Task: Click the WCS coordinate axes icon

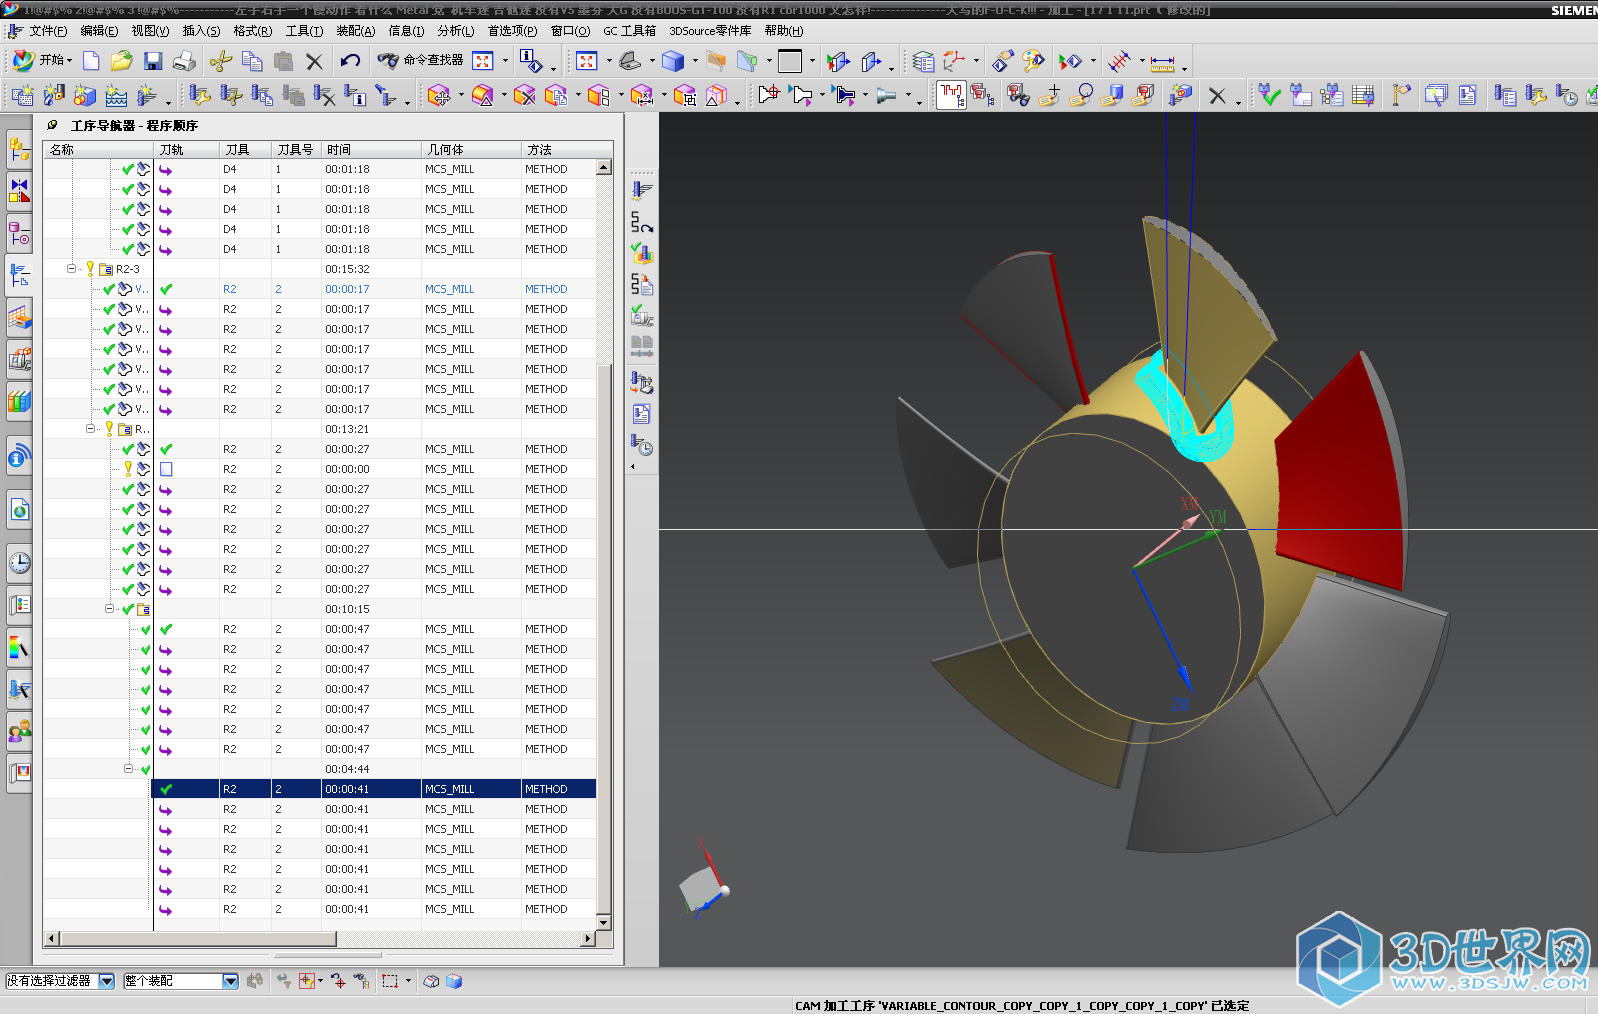Action: coord(955,61)
